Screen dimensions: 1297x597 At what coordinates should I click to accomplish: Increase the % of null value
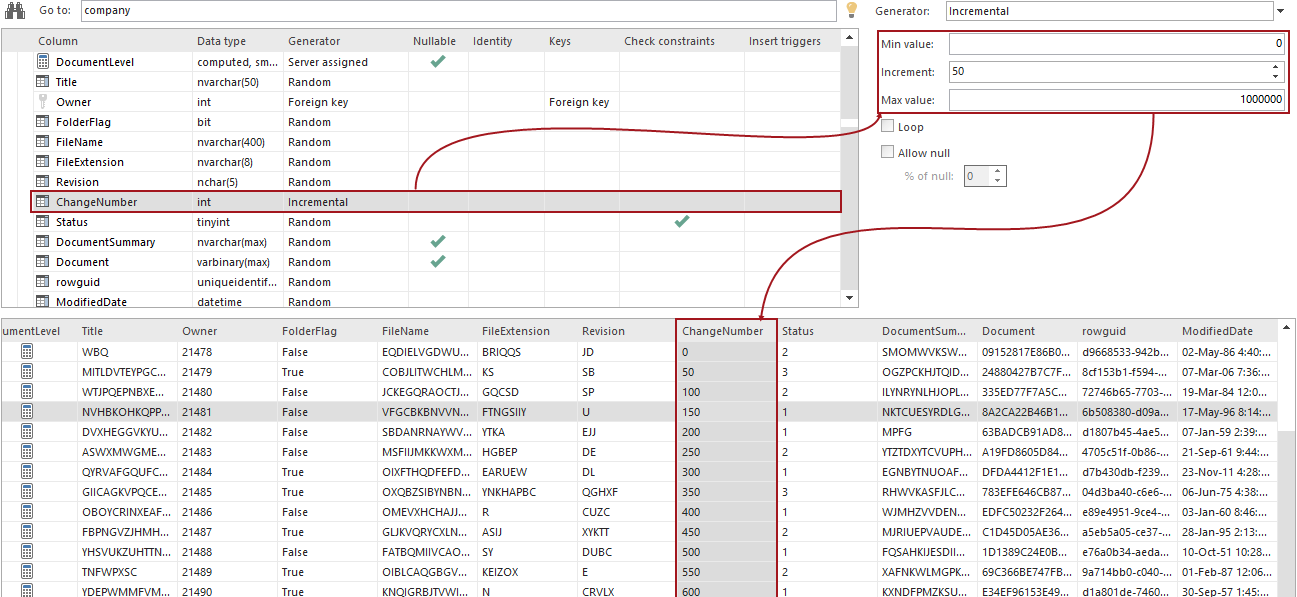tap(998, 171)
